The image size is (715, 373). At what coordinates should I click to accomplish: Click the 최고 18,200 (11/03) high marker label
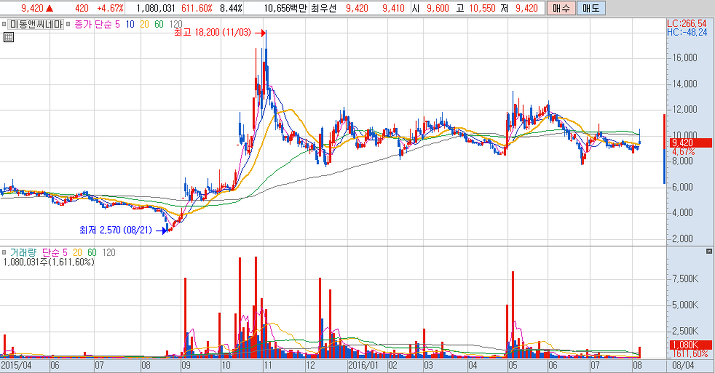tap(212, 33)
